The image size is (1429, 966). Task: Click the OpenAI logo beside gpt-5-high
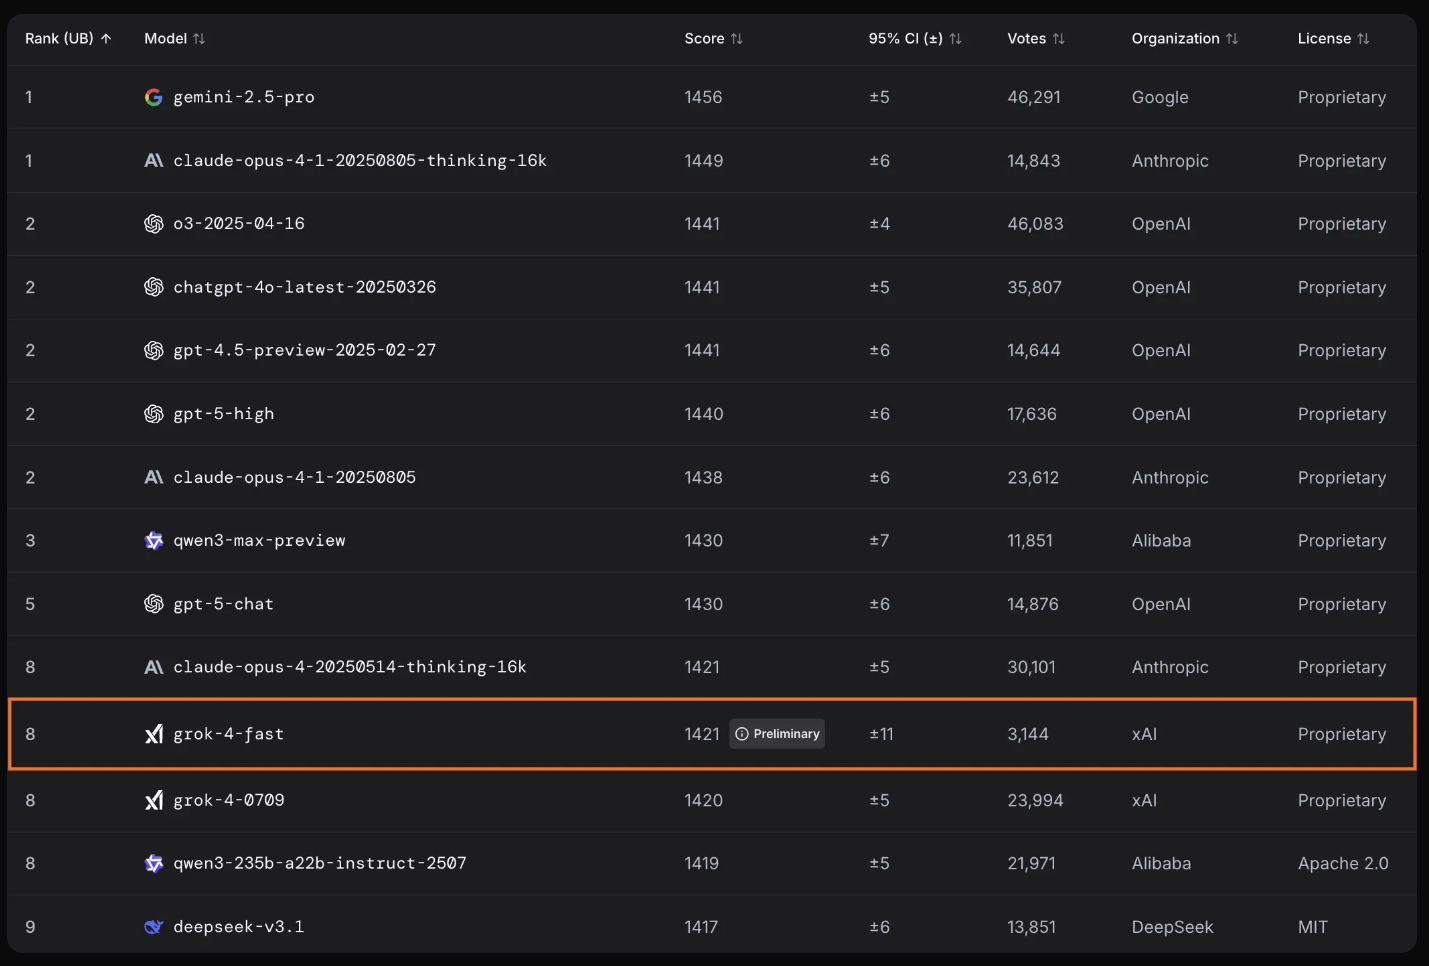[x=153, y=414]
